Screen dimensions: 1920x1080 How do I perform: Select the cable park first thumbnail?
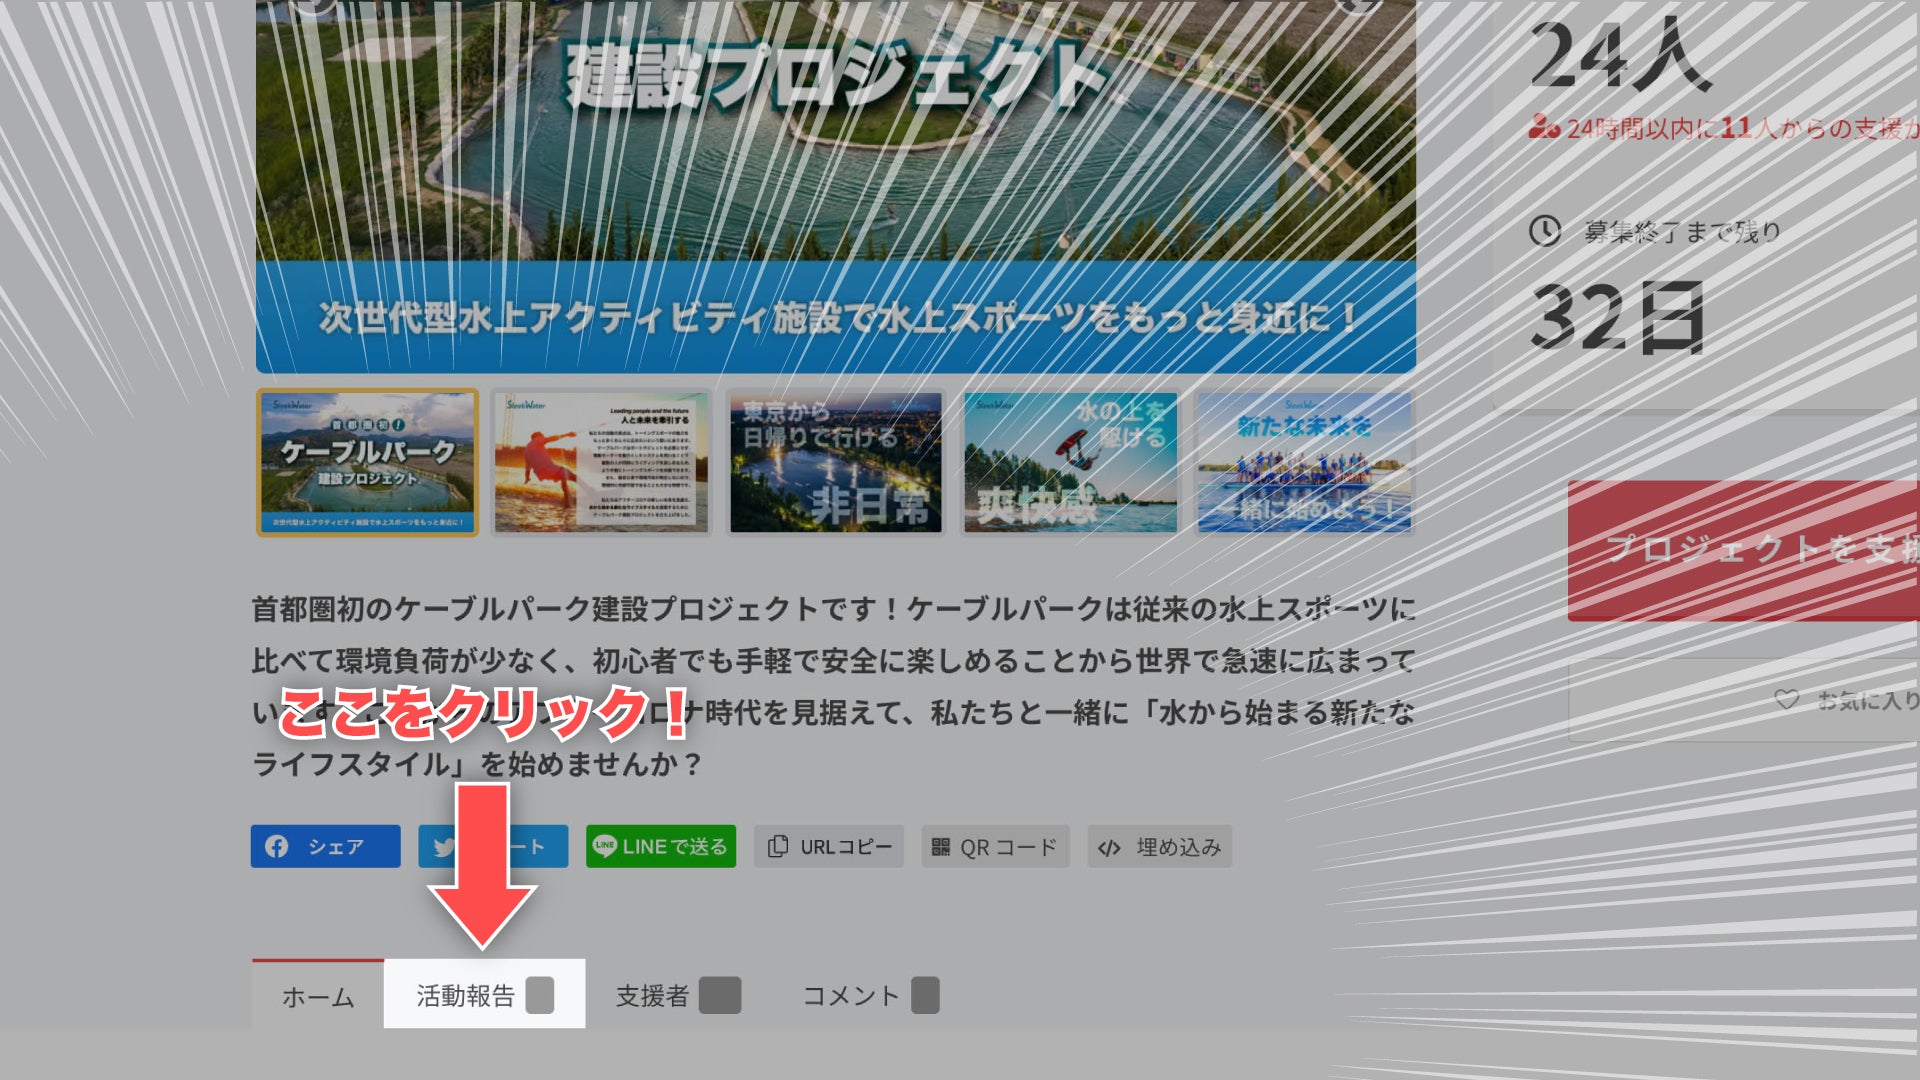click(x=367, y=463)
